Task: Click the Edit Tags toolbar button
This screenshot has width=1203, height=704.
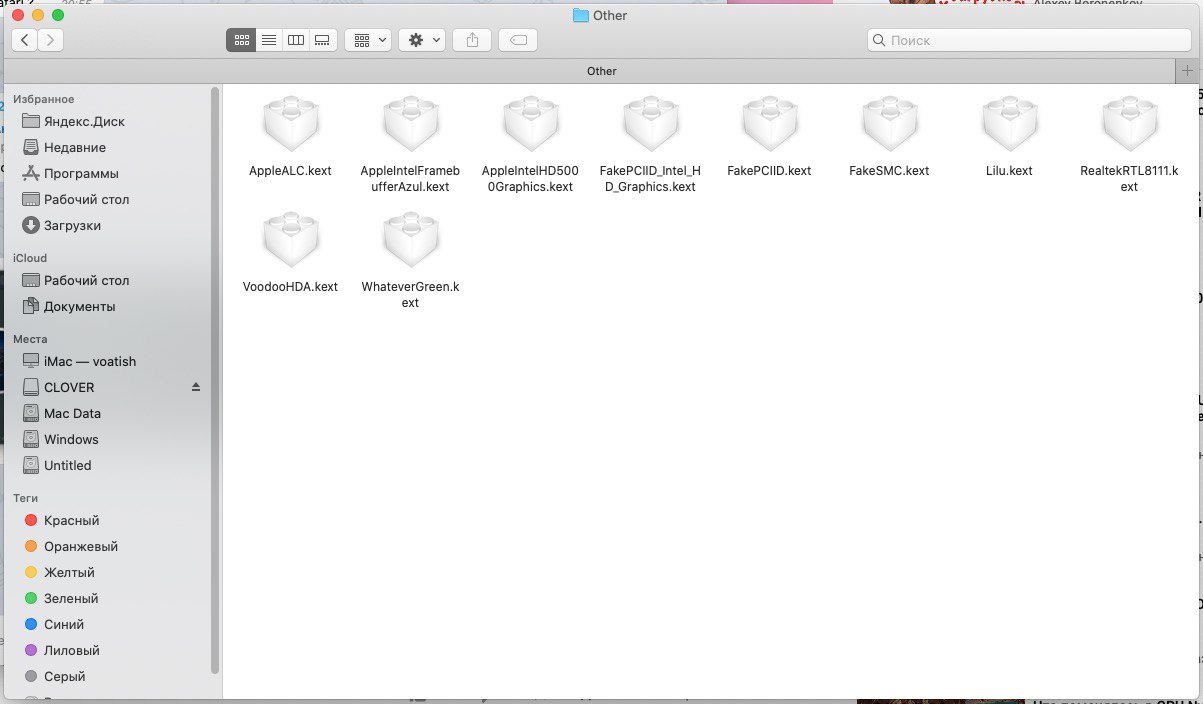Action: 518,40
